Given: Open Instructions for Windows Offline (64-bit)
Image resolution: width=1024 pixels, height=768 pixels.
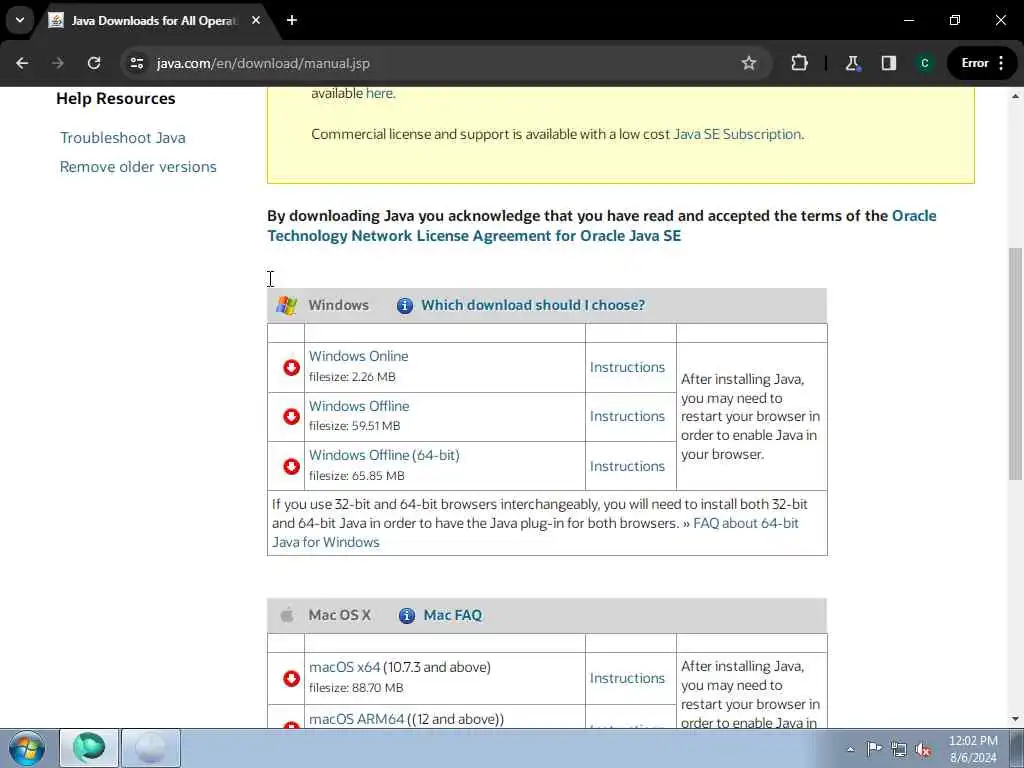Looking at the screenshot, I should pos(627,466).
